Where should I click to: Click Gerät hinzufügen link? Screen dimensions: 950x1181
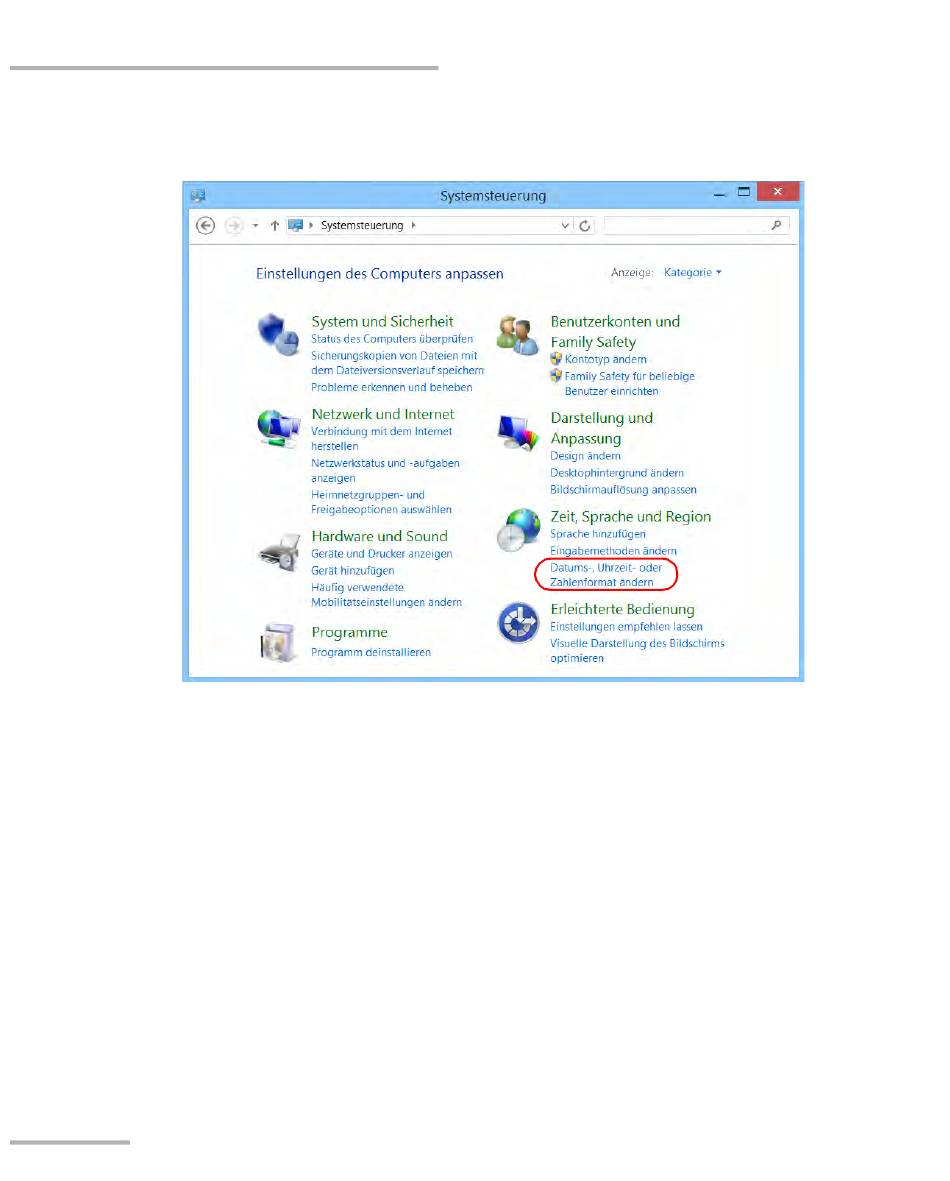click(353, 571)
